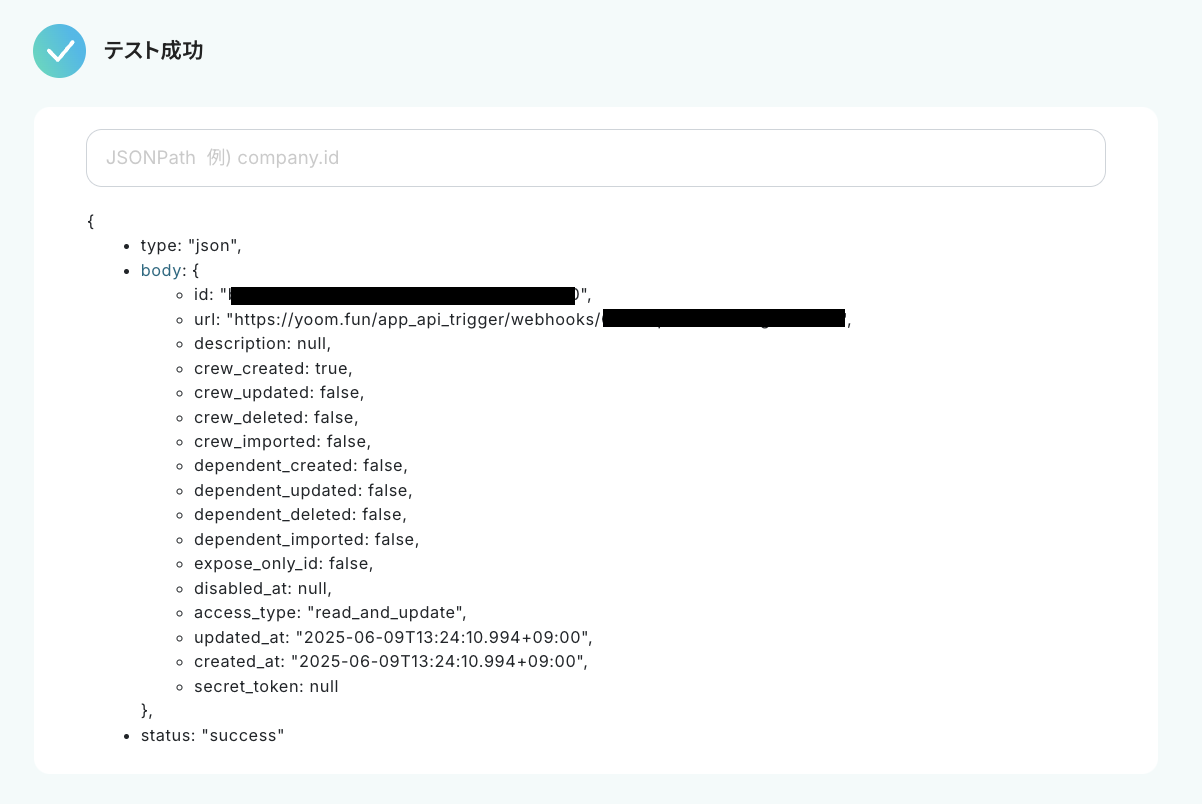
Task: Select the description: null entry
Action: [262, 344]
